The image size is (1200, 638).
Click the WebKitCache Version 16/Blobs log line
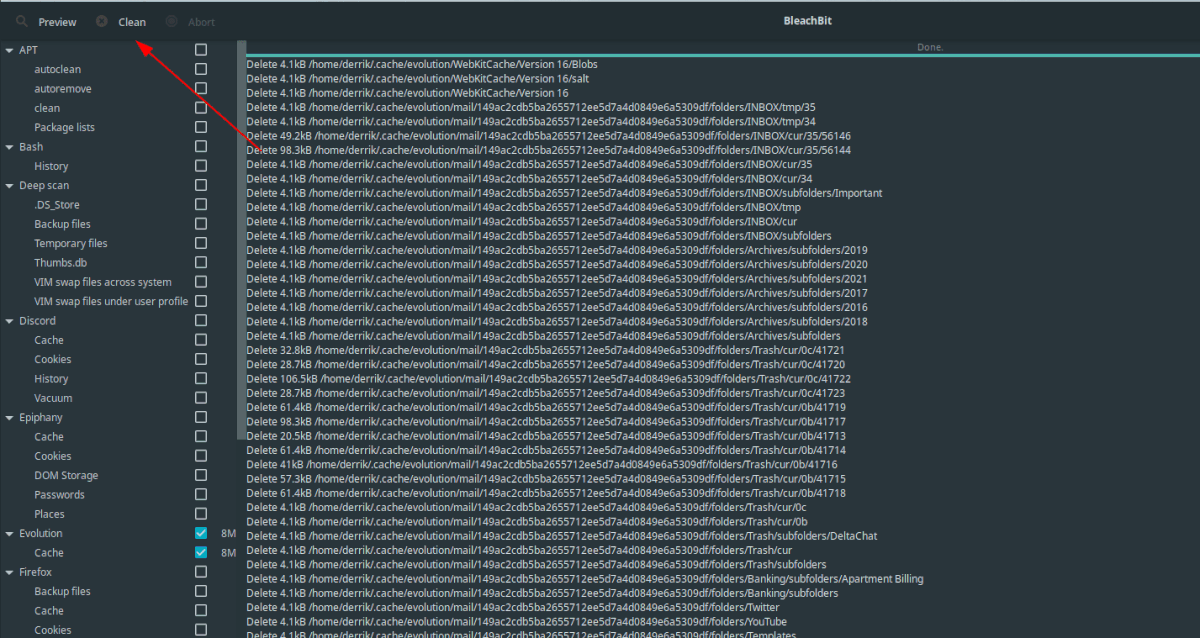[x=422, y=65]
